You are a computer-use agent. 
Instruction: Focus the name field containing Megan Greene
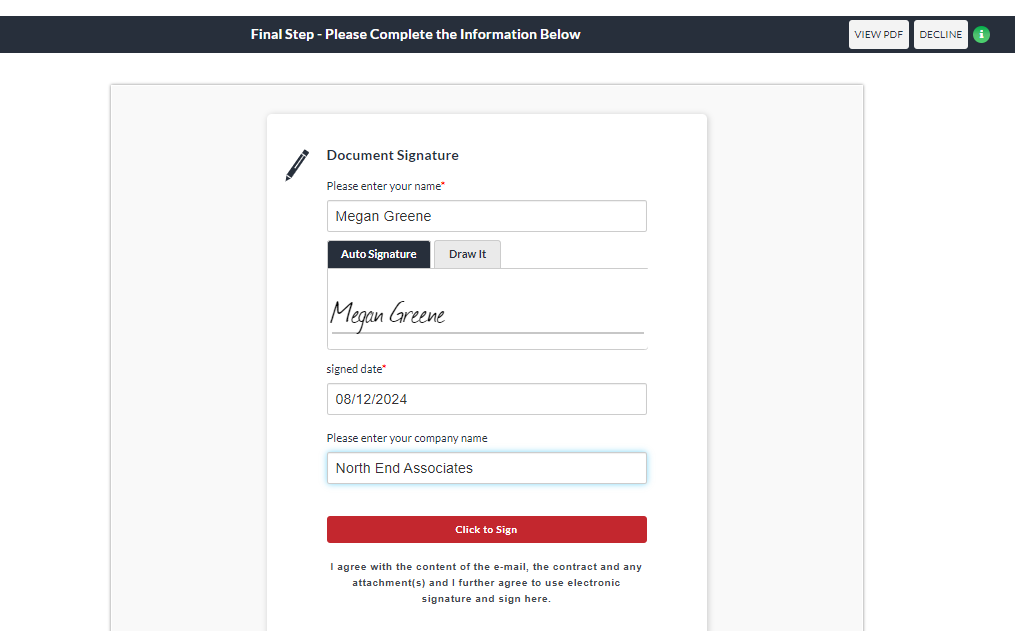[486, 216]
